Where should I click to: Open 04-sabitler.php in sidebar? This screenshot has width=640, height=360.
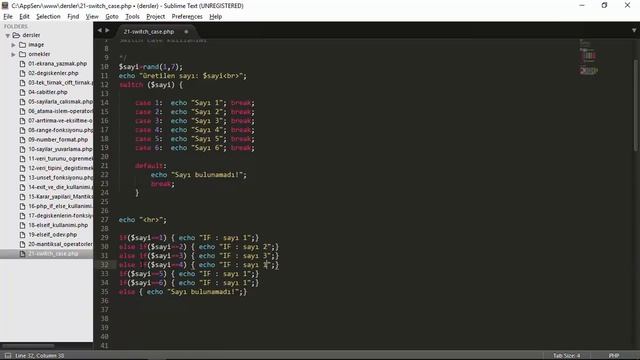(48, 92)
